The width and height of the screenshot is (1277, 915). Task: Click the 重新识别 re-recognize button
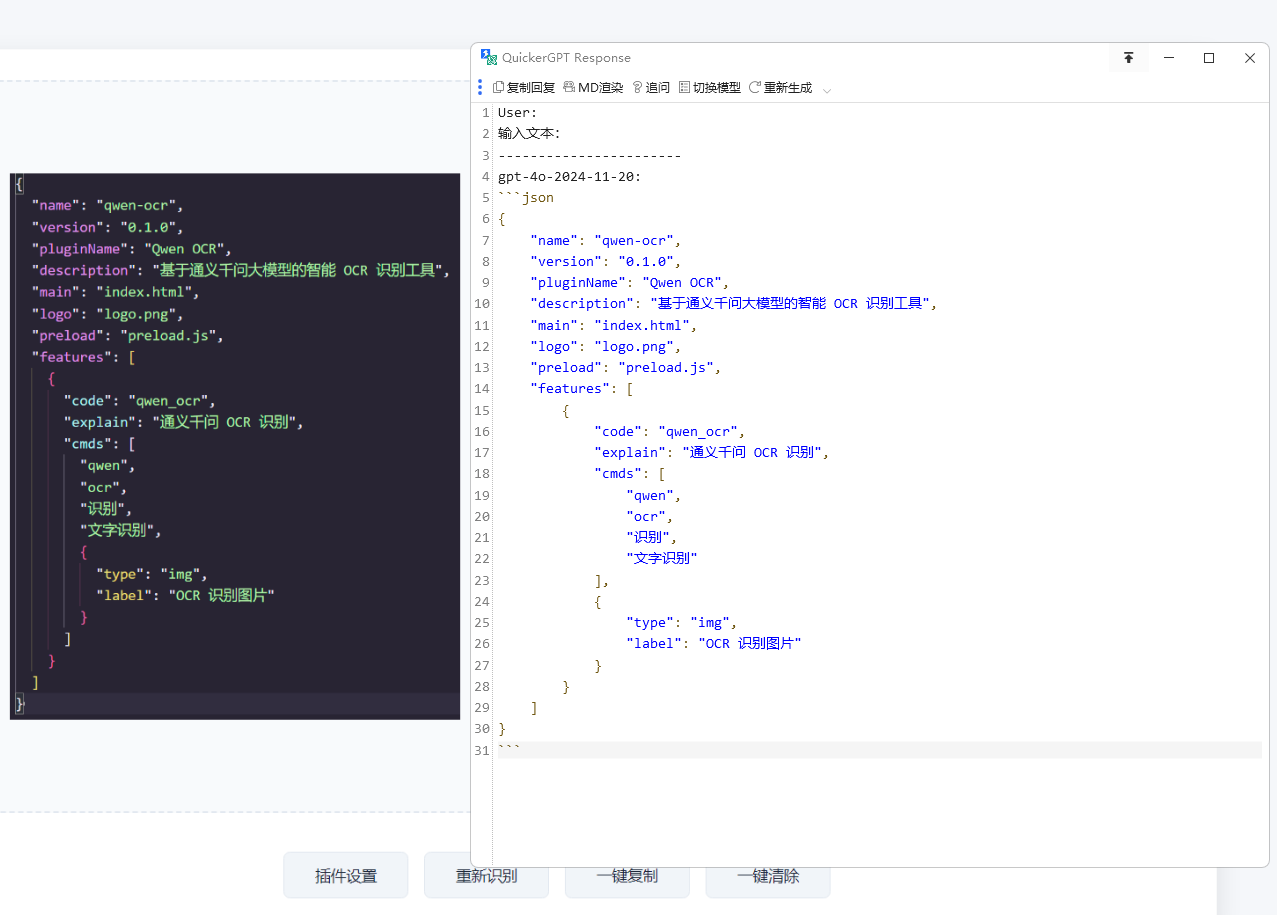point(487,876)
